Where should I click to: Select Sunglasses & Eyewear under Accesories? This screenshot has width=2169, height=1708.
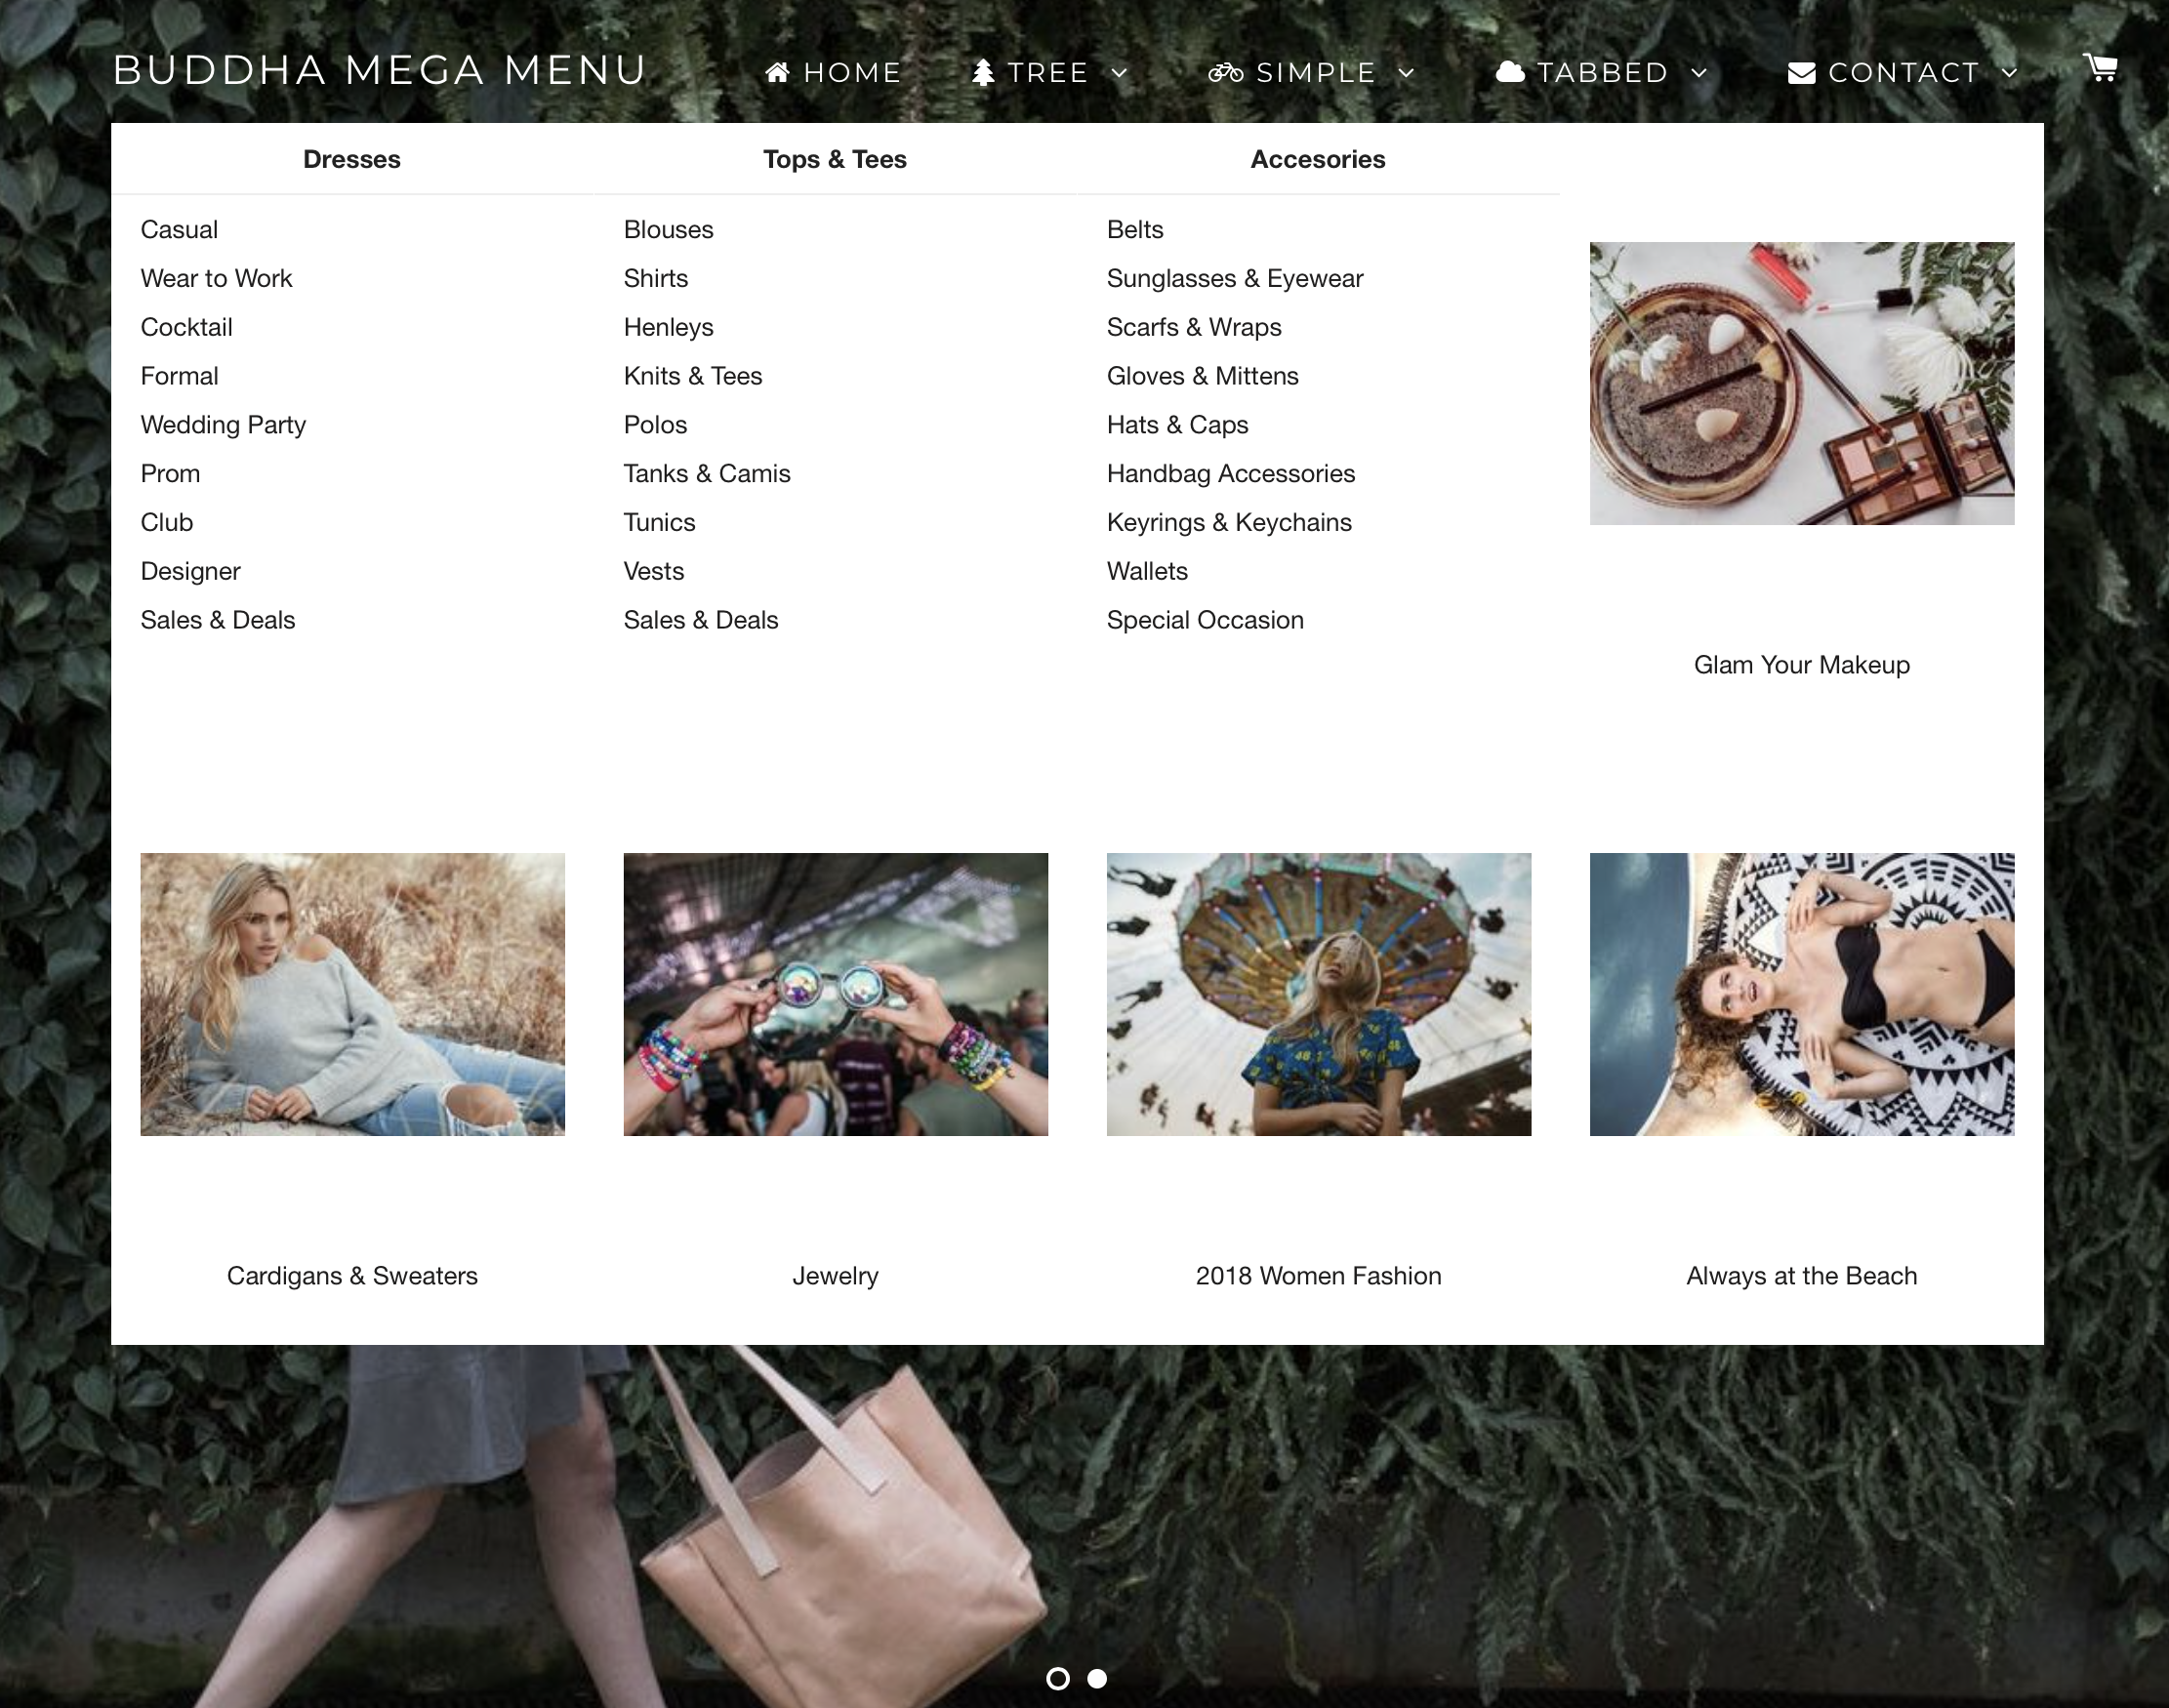1234,278
